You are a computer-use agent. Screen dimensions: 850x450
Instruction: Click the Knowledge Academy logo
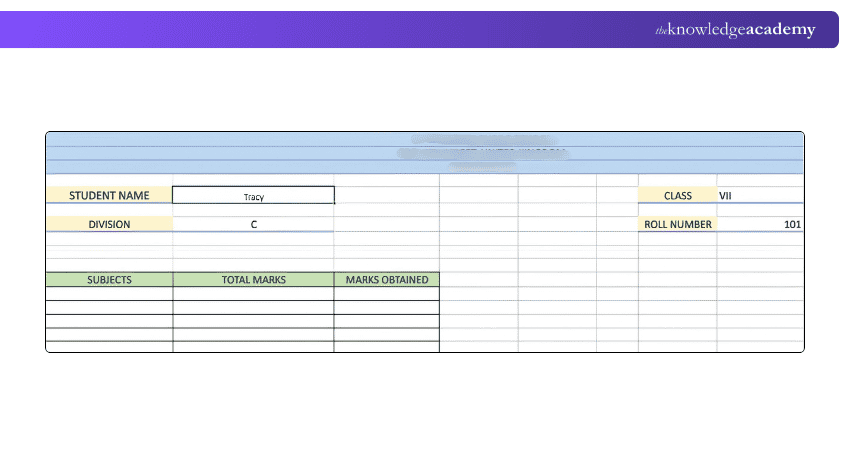coord(735,29)
